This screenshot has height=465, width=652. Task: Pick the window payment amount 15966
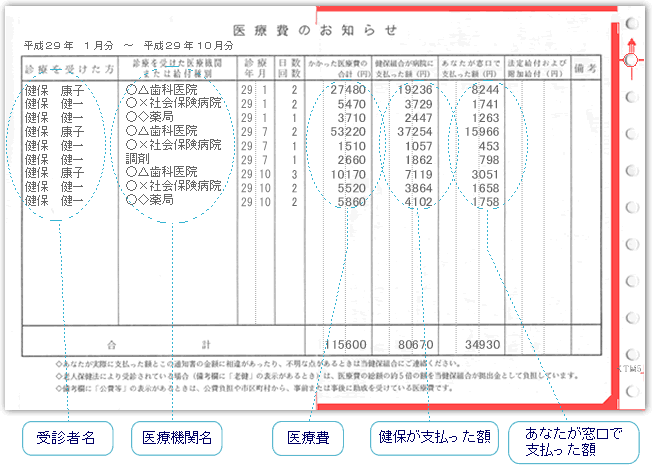[x=482, y=132]
